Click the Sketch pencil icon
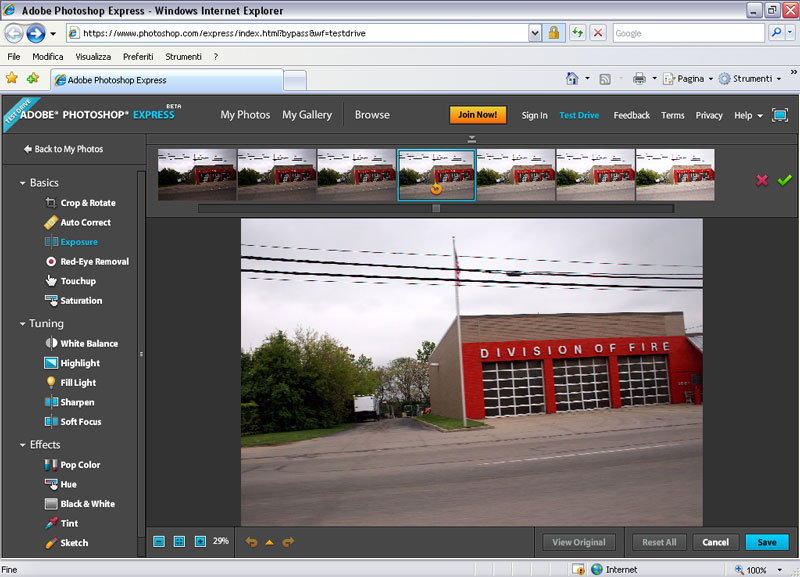The width and height of the screenshot is (800, 577). (51, 543)
